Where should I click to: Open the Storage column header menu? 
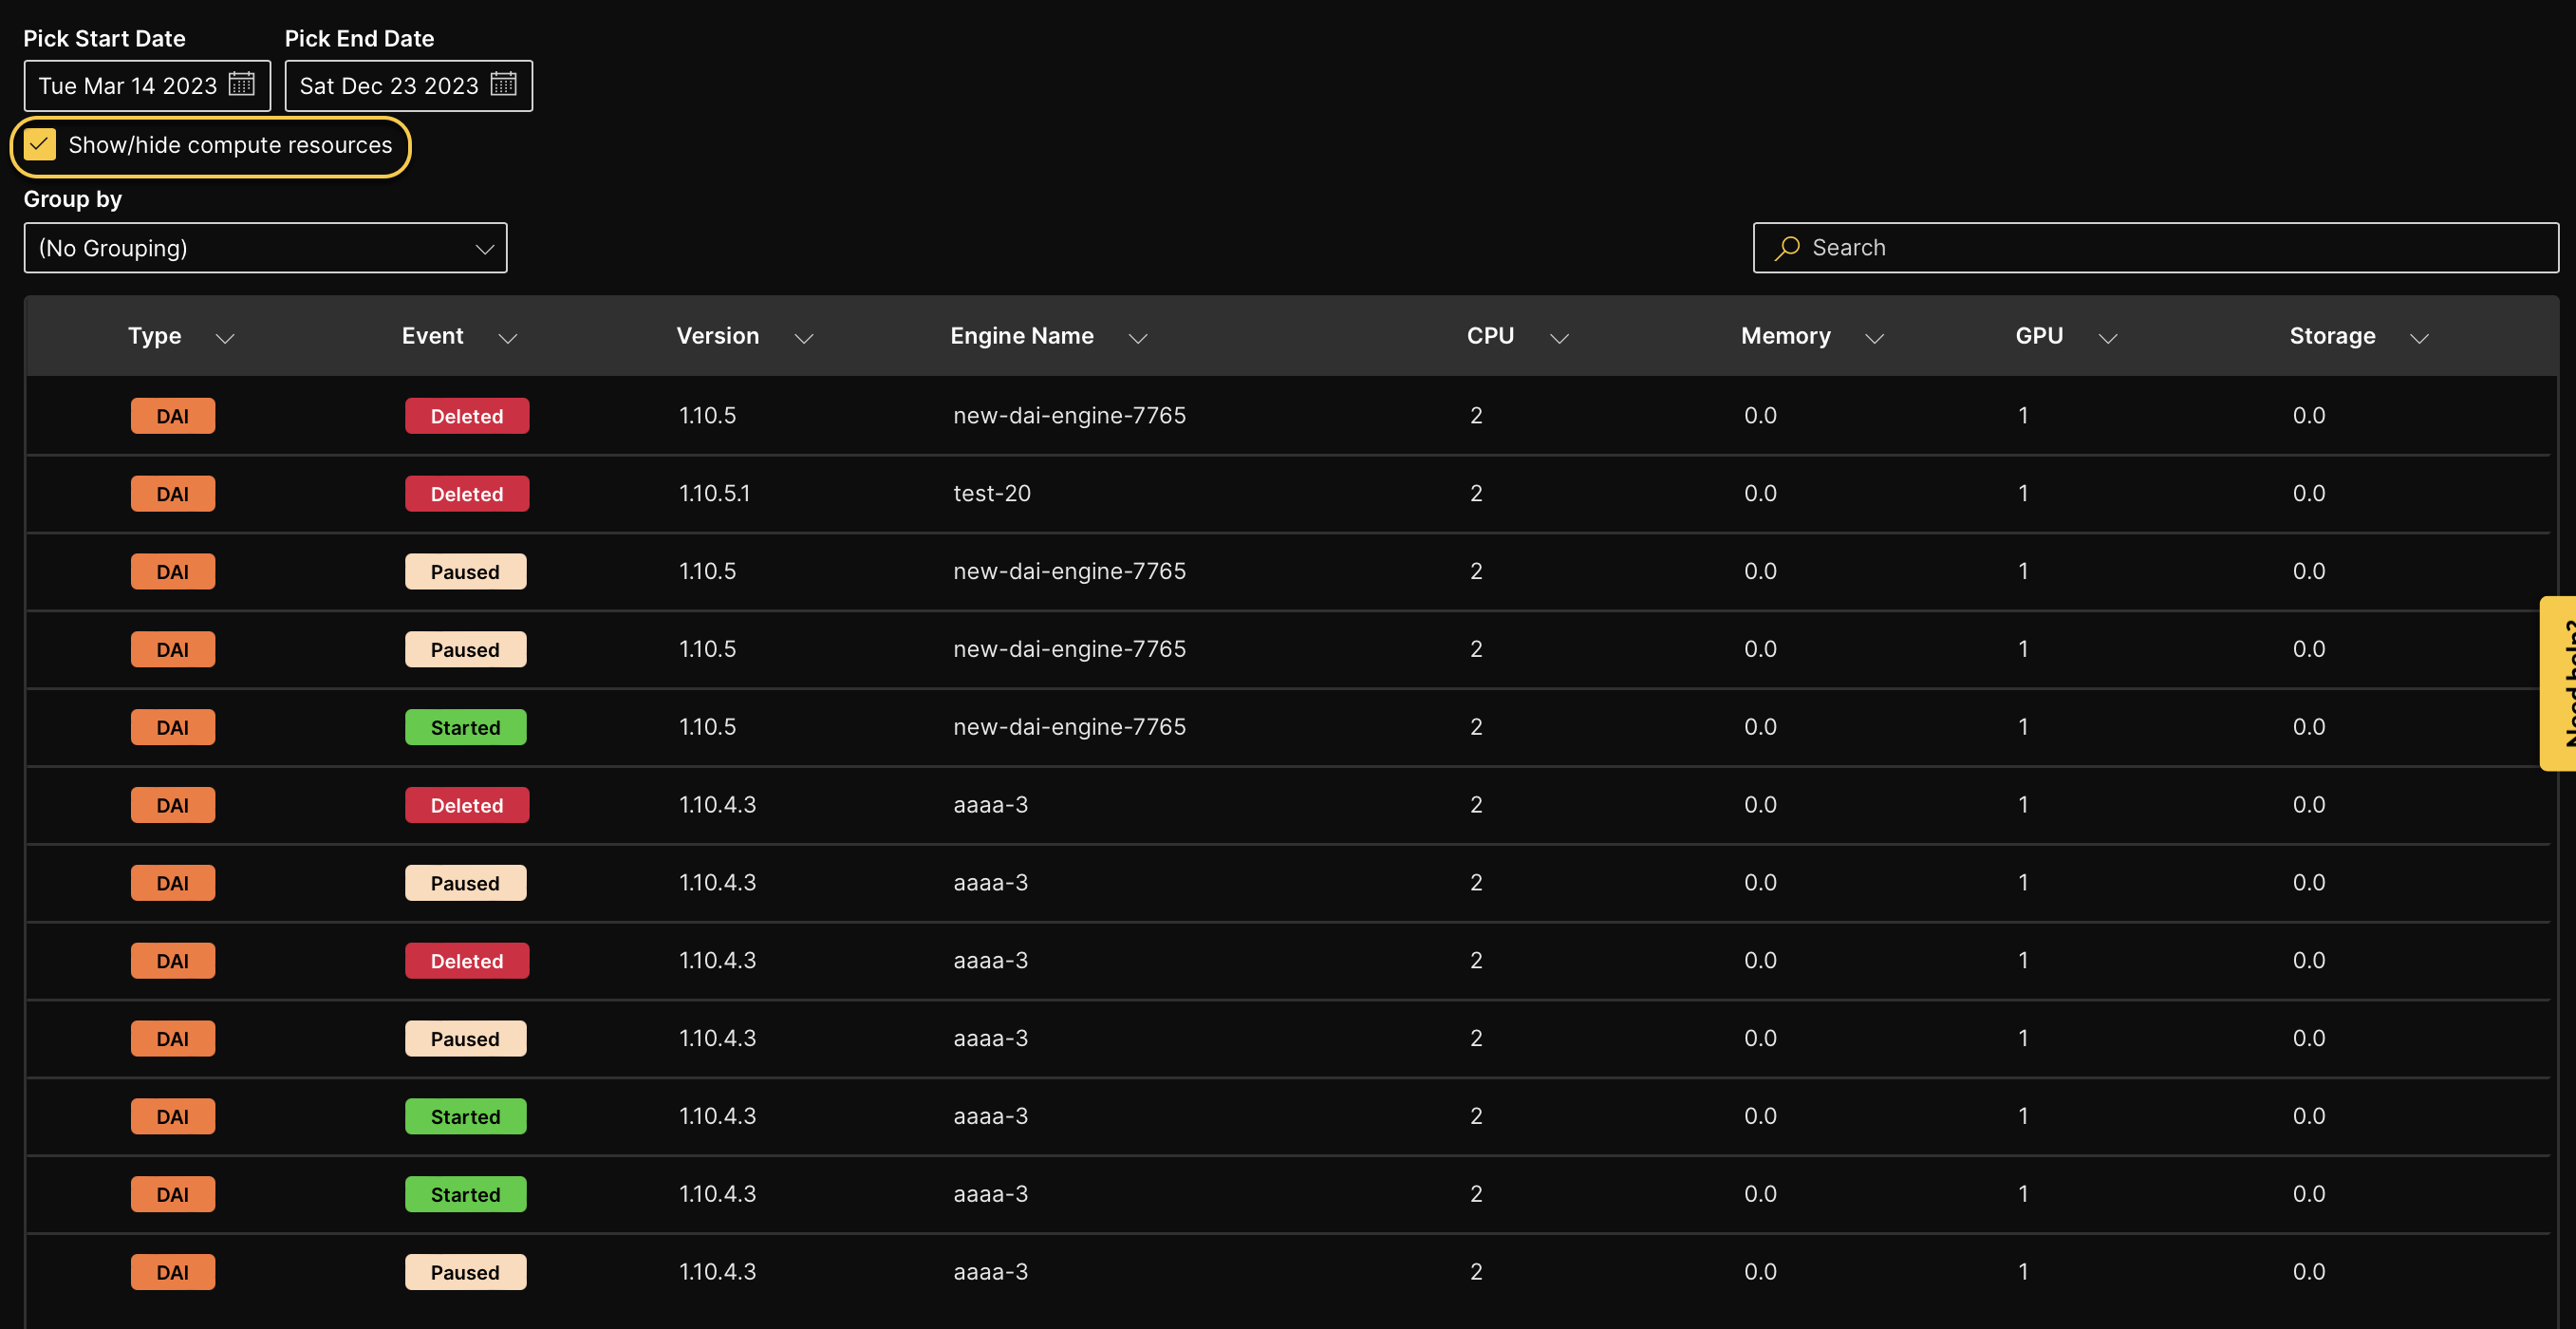(x=2418, y=338)
